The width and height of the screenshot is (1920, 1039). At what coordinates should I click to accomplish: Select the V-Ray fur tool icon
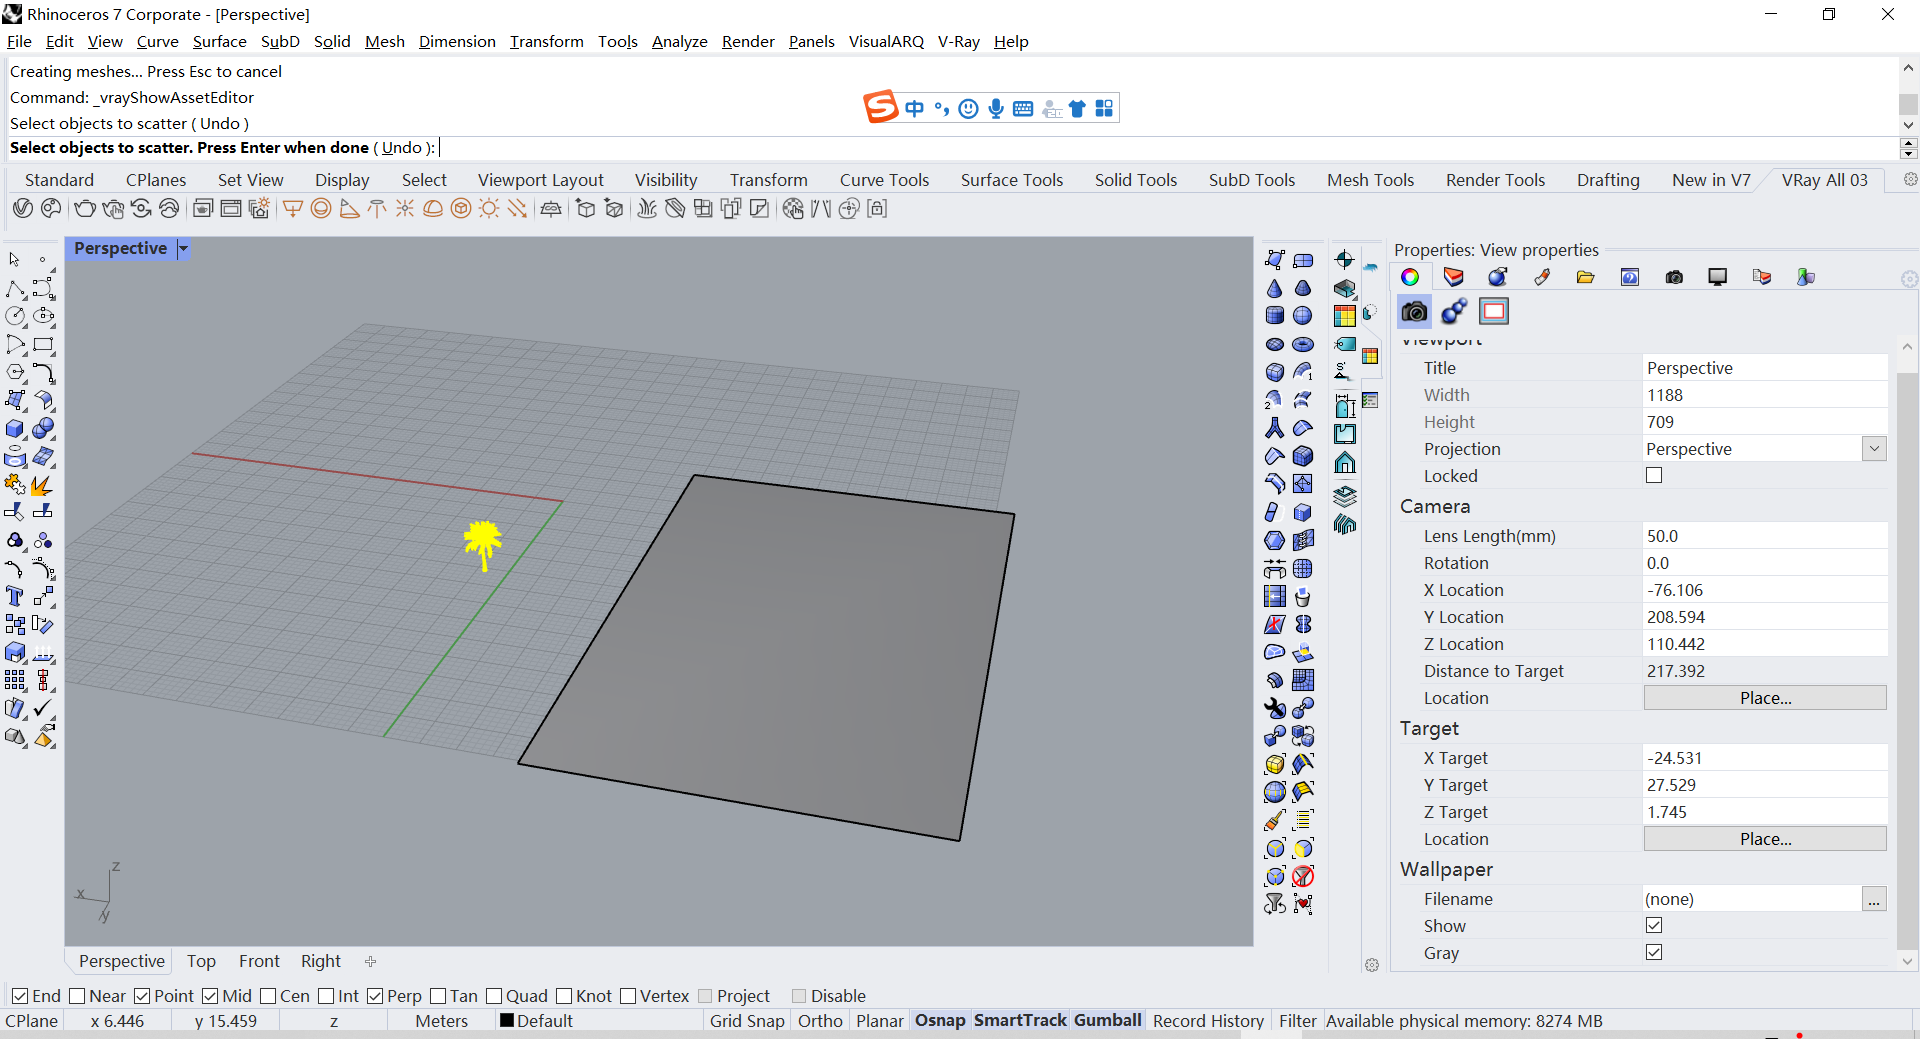pos(647,208)
